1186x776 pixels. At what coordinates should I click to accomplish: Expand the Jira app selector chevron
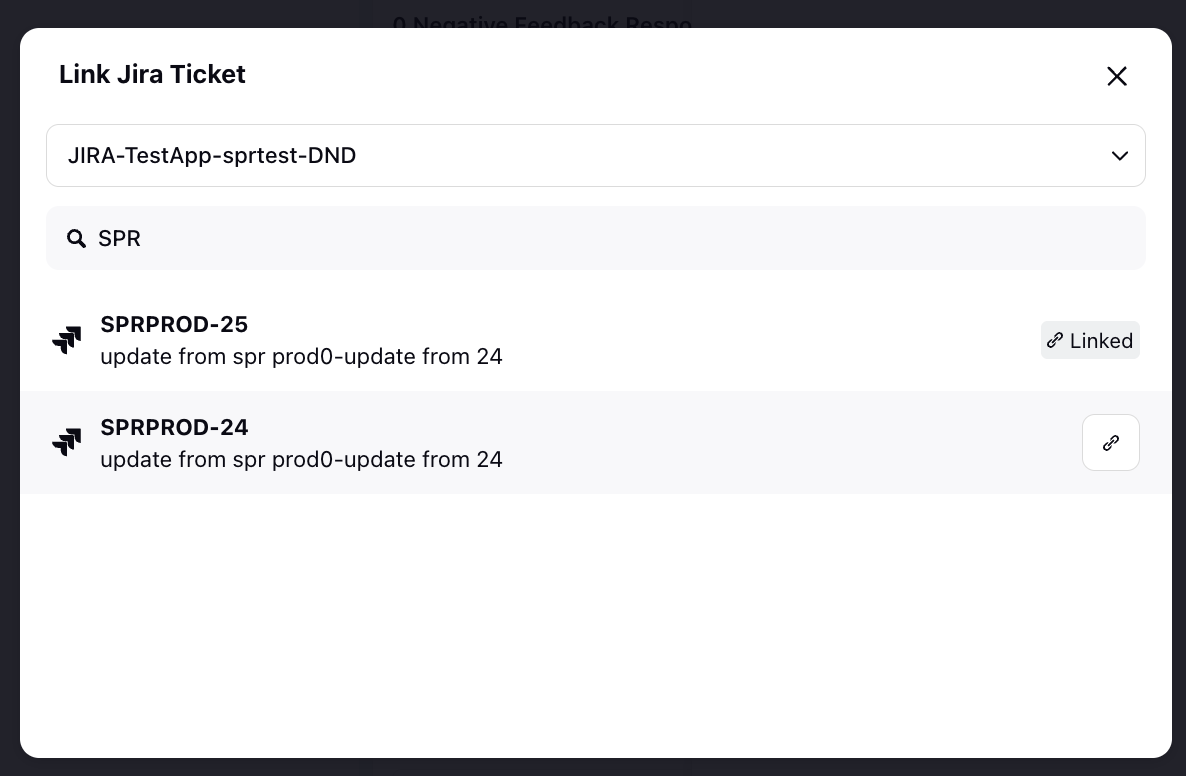click(x=1119, y=156)
